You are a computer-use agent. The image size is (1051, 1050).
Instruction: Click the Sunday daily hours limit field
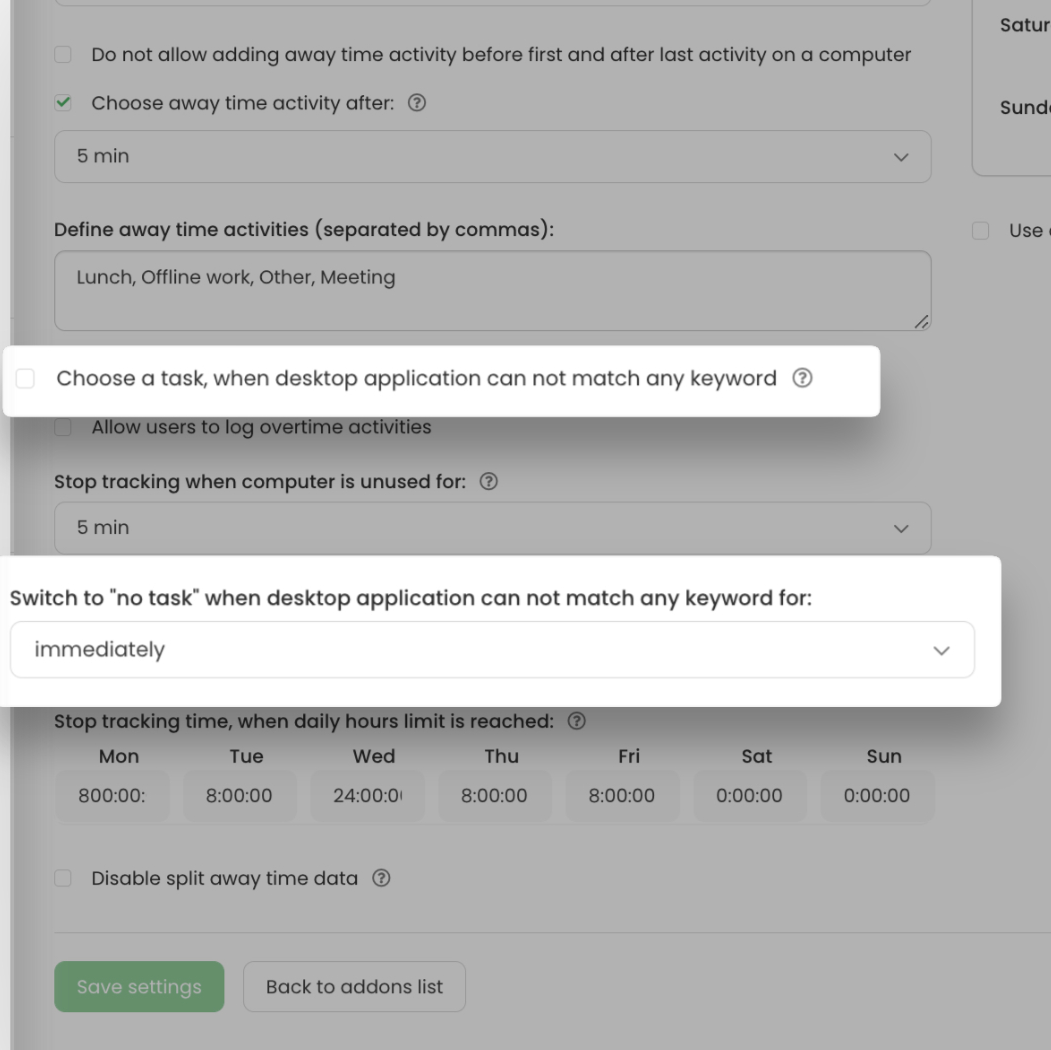(877, 796)
